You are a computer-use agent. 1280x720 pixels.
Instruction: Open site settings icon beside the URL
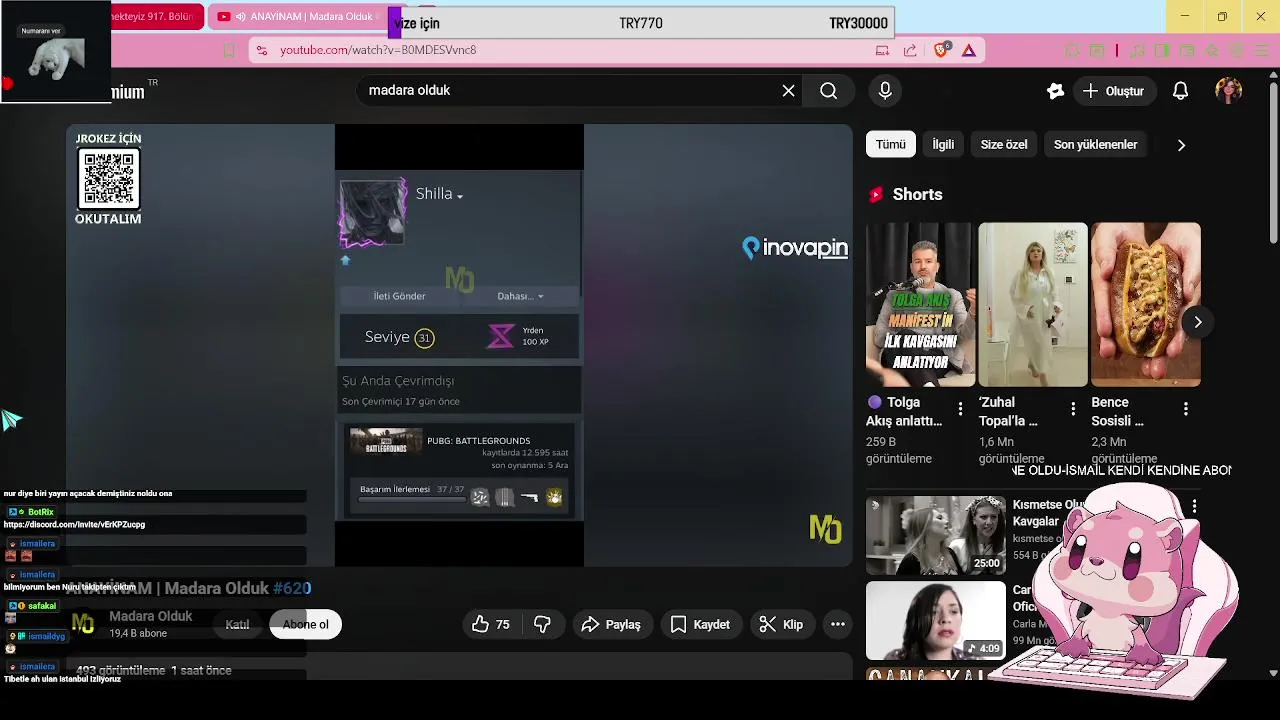click(261, 50)
